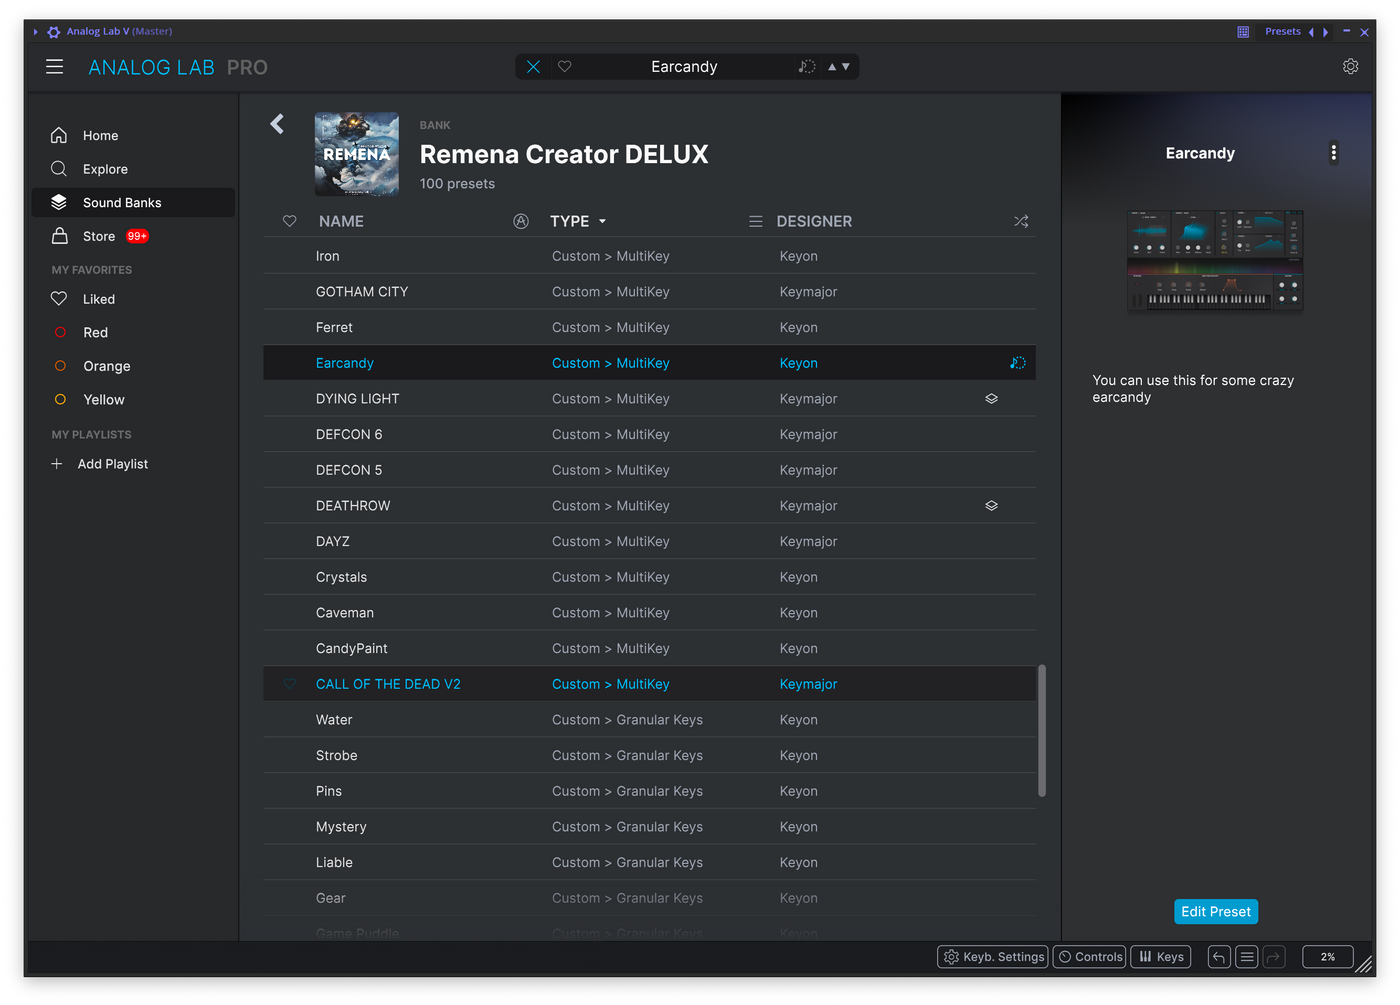Like the Earcandy preset in the top bar

565,67
